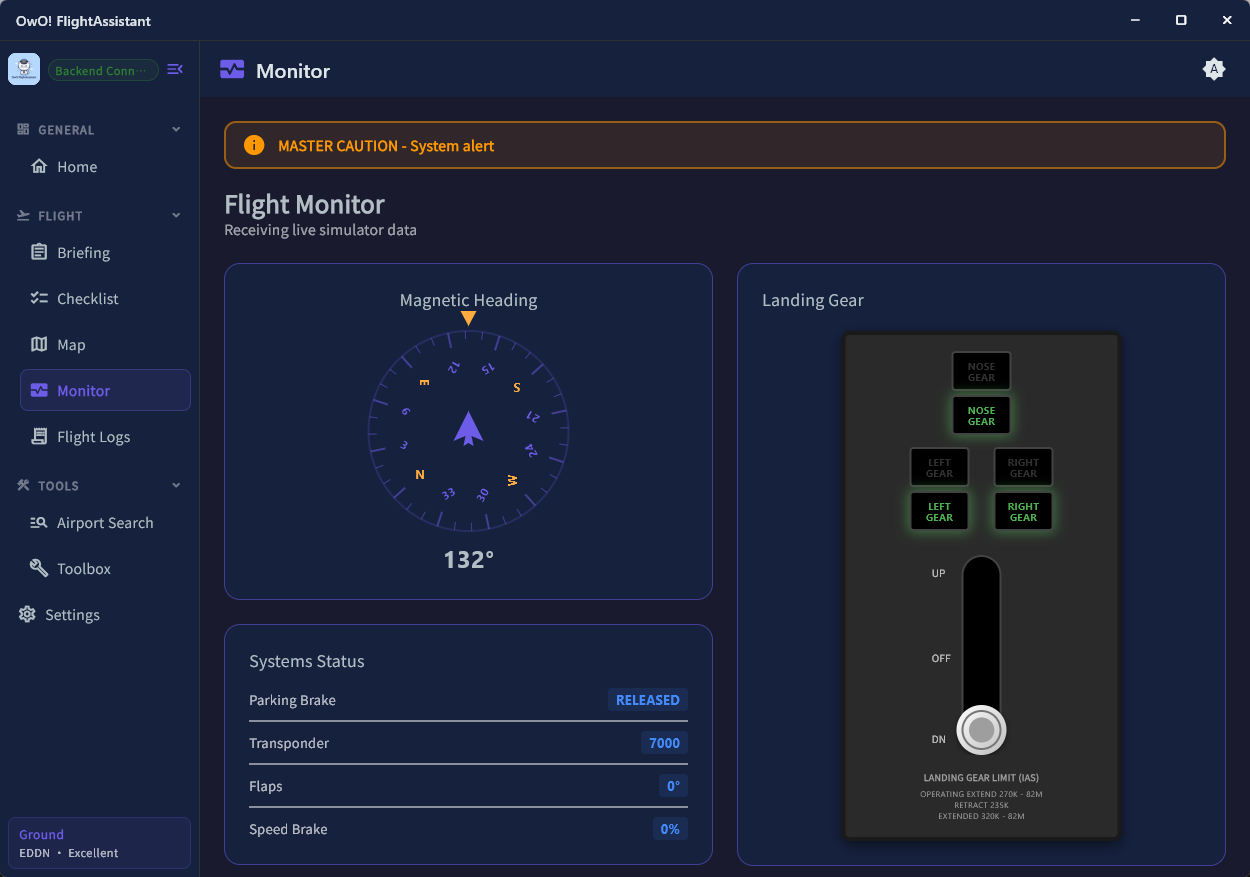Click the Monitor heartbeat icon in the header

[x=232, y=70]
